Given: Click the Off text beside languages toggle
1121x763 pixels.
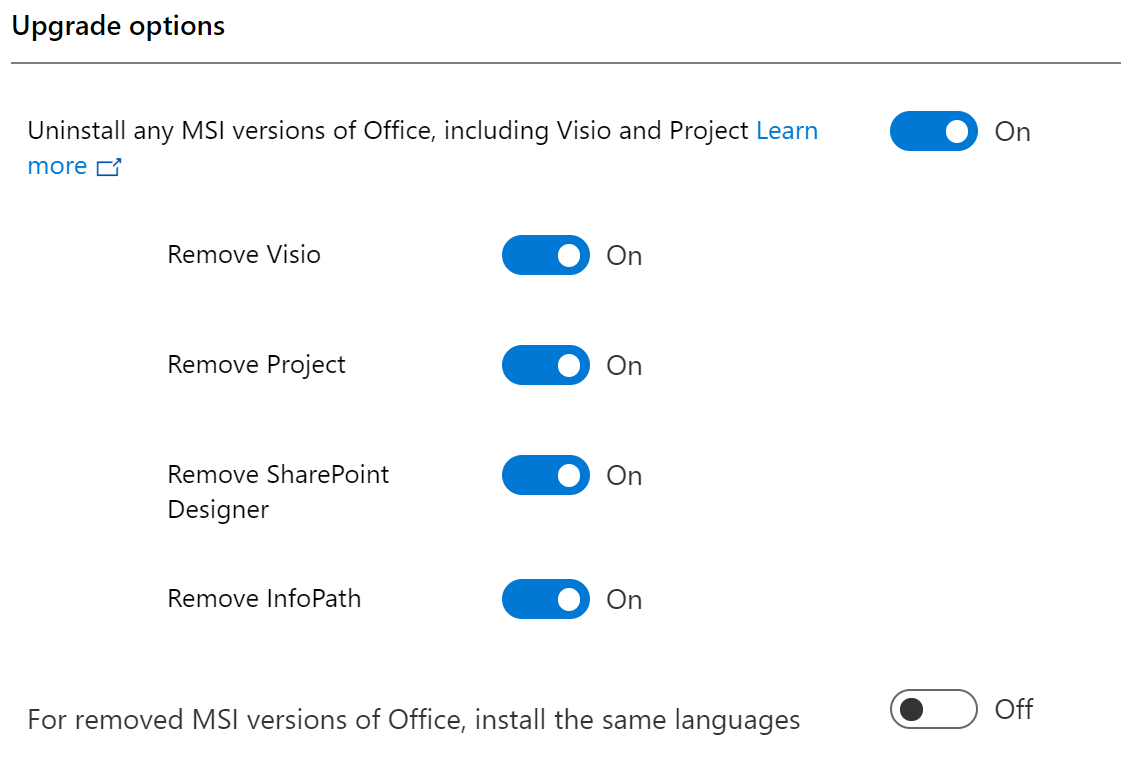Looking at the screenshot, I should click(1013, 709).
